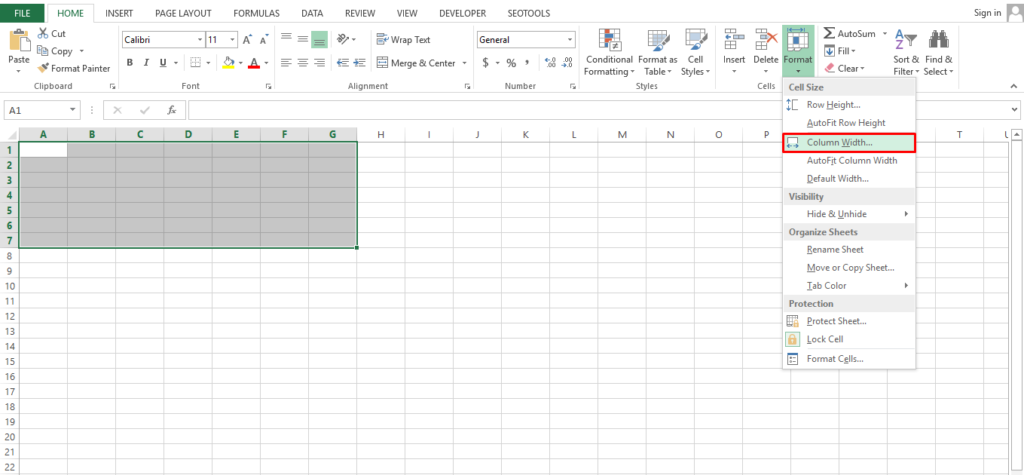Activate the Format Painter brush
1024x475 pixels.
pos(43,68)
